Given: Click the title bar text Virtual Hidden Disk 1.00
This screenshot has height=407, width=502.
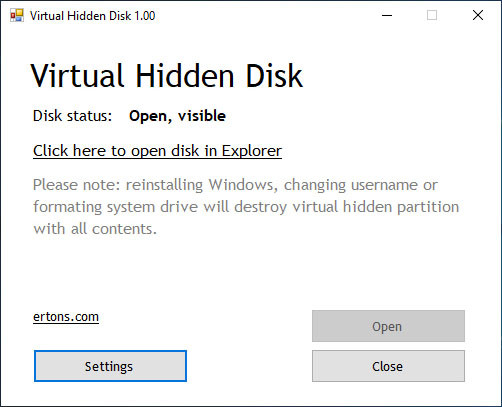Looking at the screenshot, I should click(92, 16).
